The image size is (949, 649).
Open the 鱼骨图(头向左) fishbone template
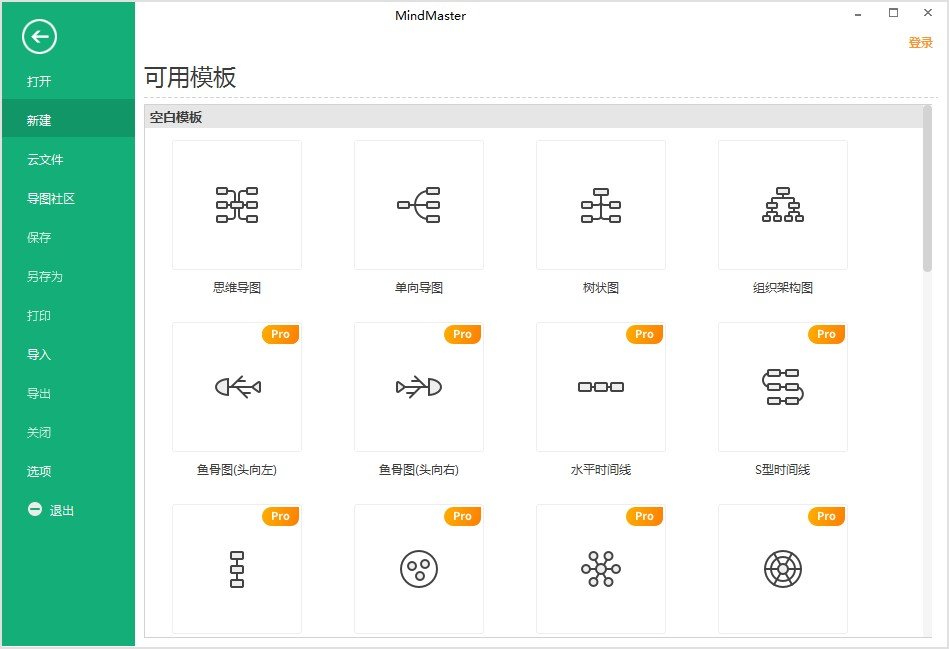(237, 387)
